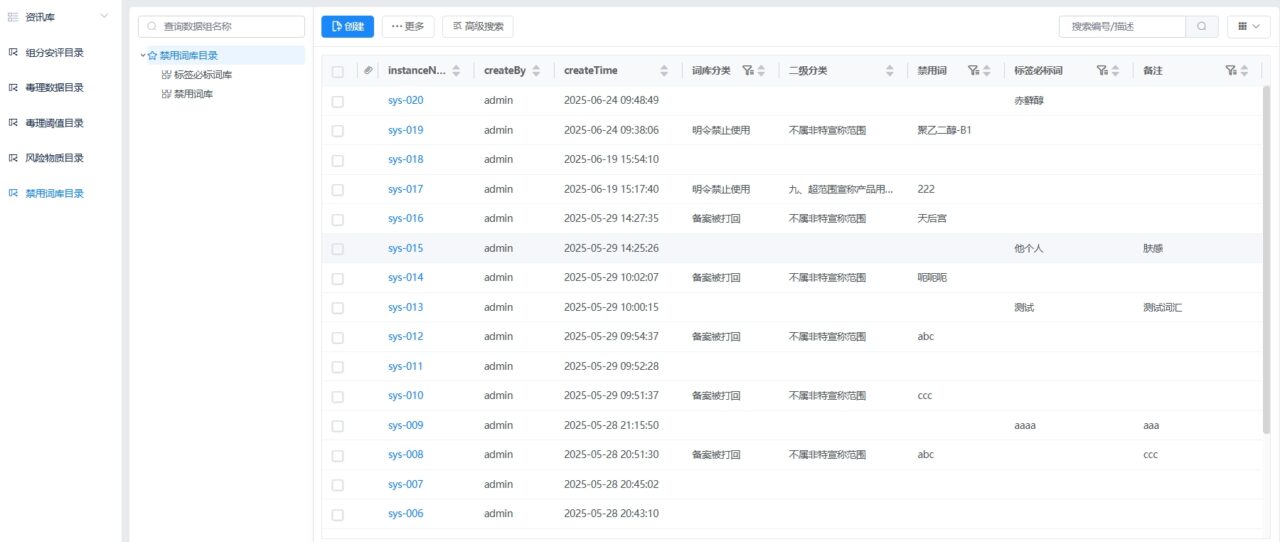Click the 聚乙二醇-B1 cell
Image resolution: width=1280 pixels, height=542 pixels.
(944, 131)
